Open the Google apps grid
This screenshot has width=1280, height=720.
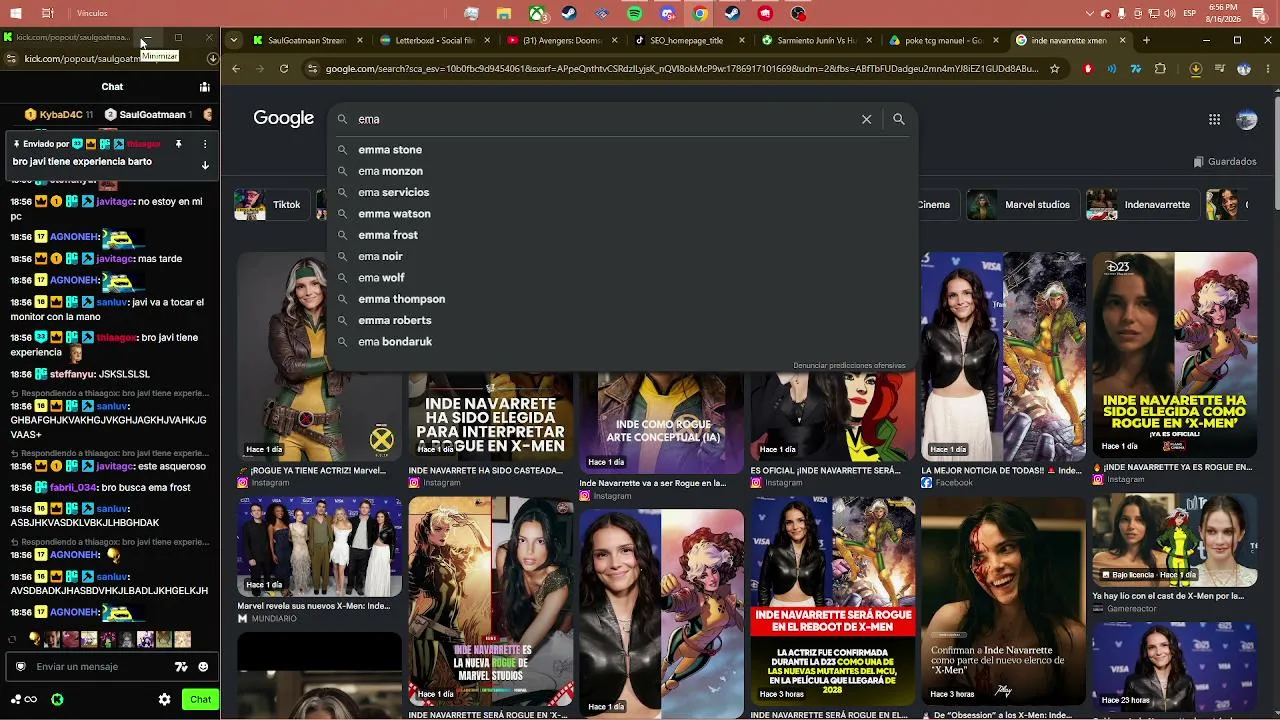(1214, 119)
